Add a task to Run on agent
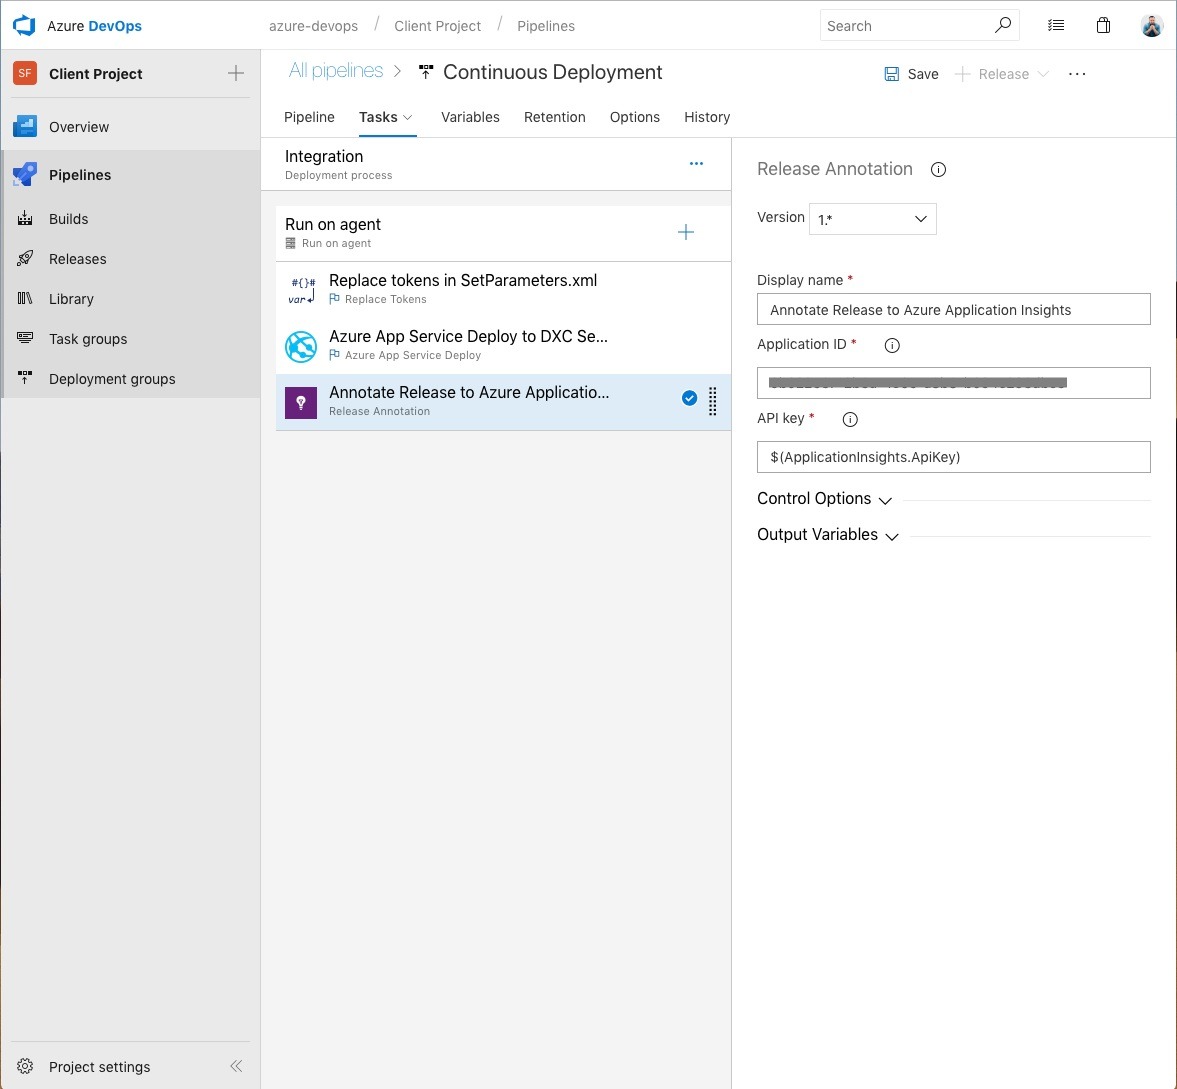The height and width of the screenshot is (1089, 1177). tap(686, 233)
